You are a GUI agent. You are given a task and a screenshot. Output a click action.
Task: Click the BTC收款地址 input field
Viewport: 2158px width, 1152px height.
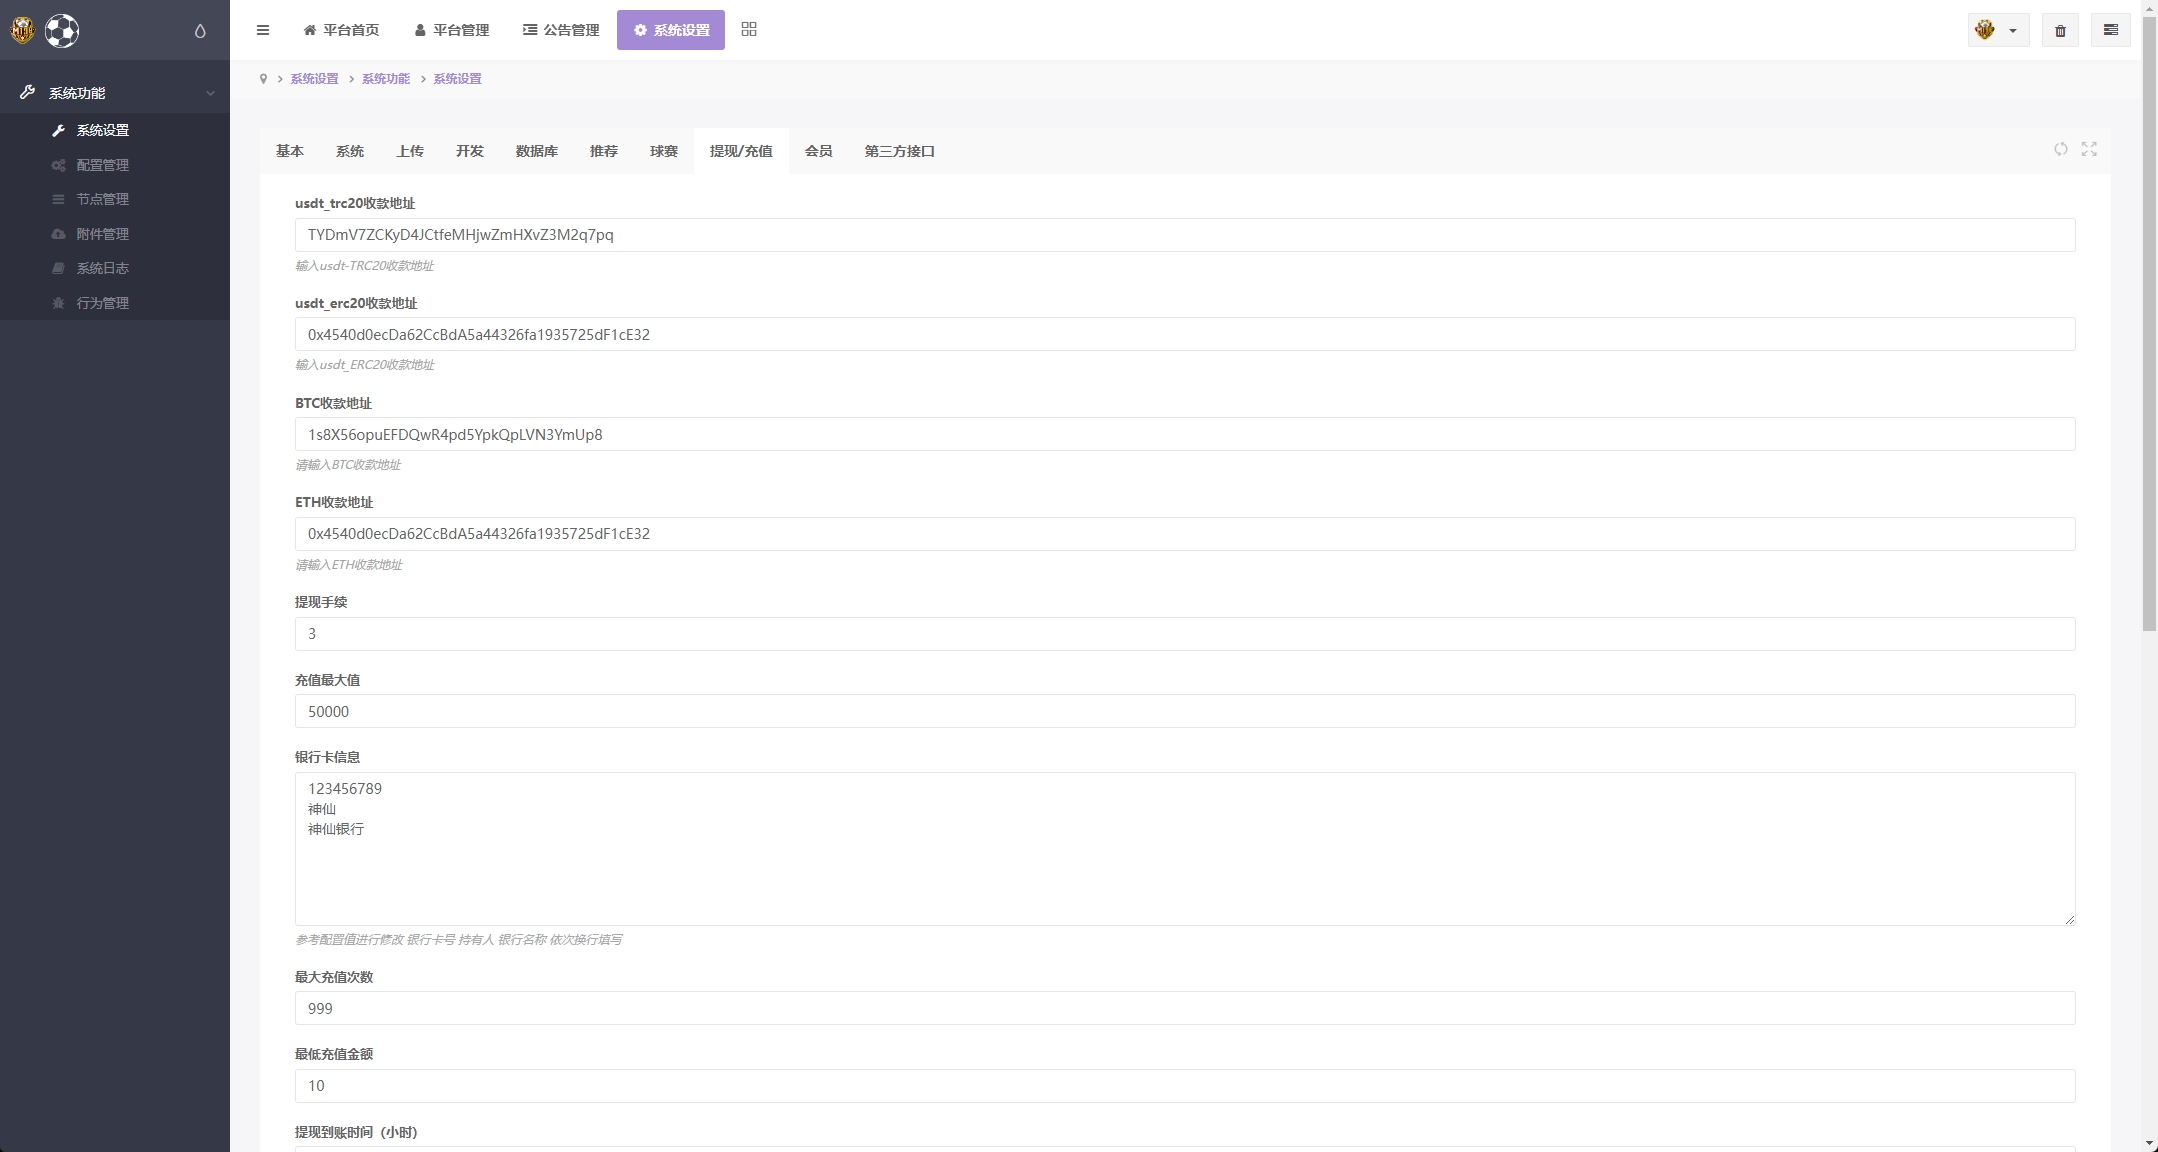(1184, 435)
